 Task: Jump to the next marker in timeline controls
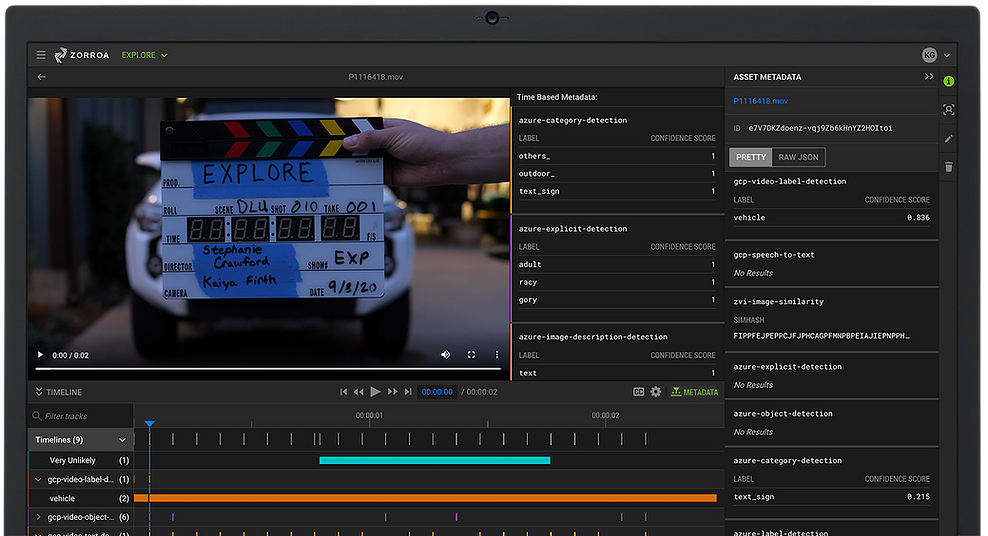[408, 392]
